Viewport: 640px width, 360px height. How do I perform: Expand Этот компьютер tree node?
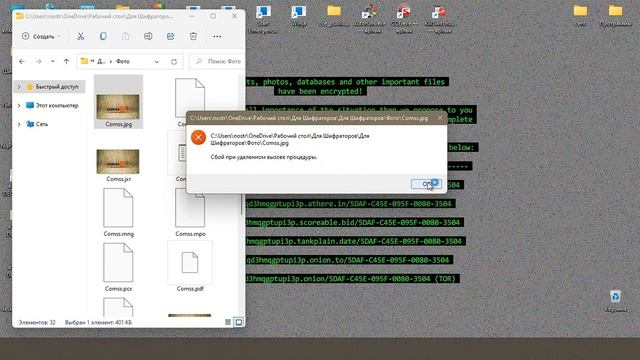(19, 105)
